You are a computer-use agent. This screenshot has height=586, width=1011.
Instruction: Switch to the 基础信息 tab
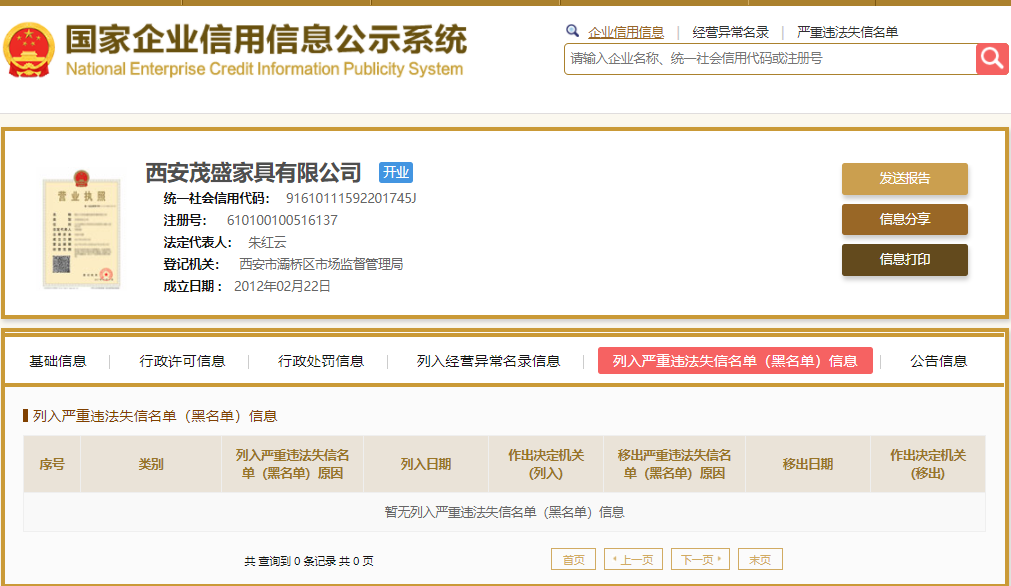click(x=58, y=361)
